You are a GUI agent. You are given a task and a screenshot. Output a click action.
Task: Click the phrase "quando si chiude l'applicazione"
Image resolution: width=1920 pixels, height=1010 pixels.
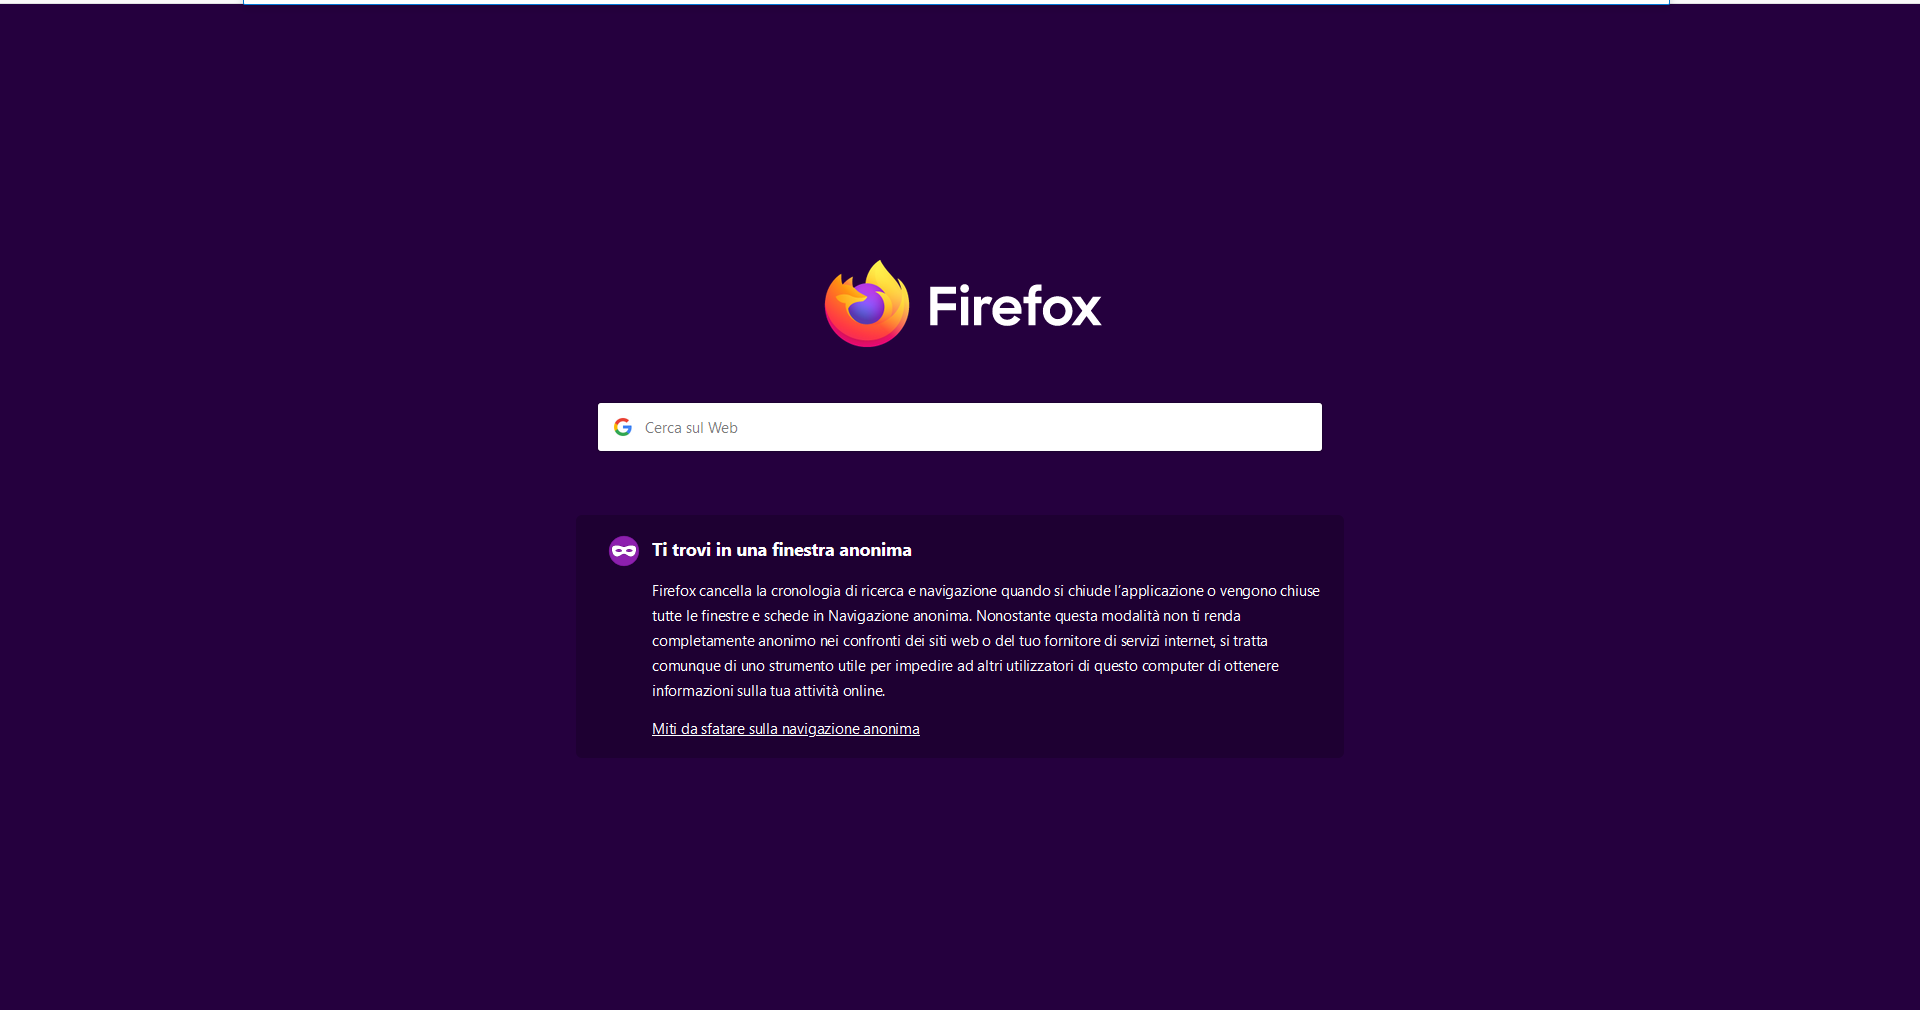1102,591
